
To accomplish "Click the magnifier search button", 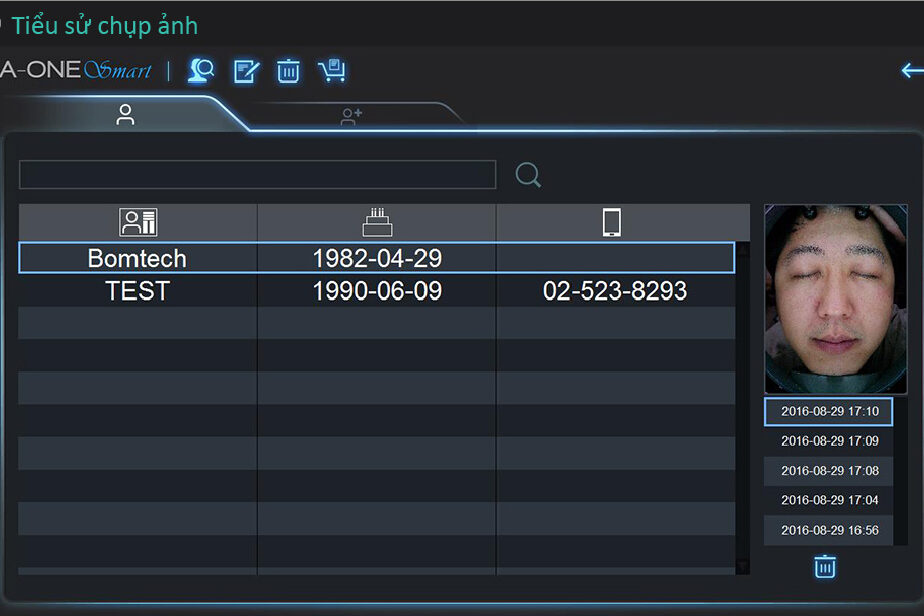I will (528, 176).
